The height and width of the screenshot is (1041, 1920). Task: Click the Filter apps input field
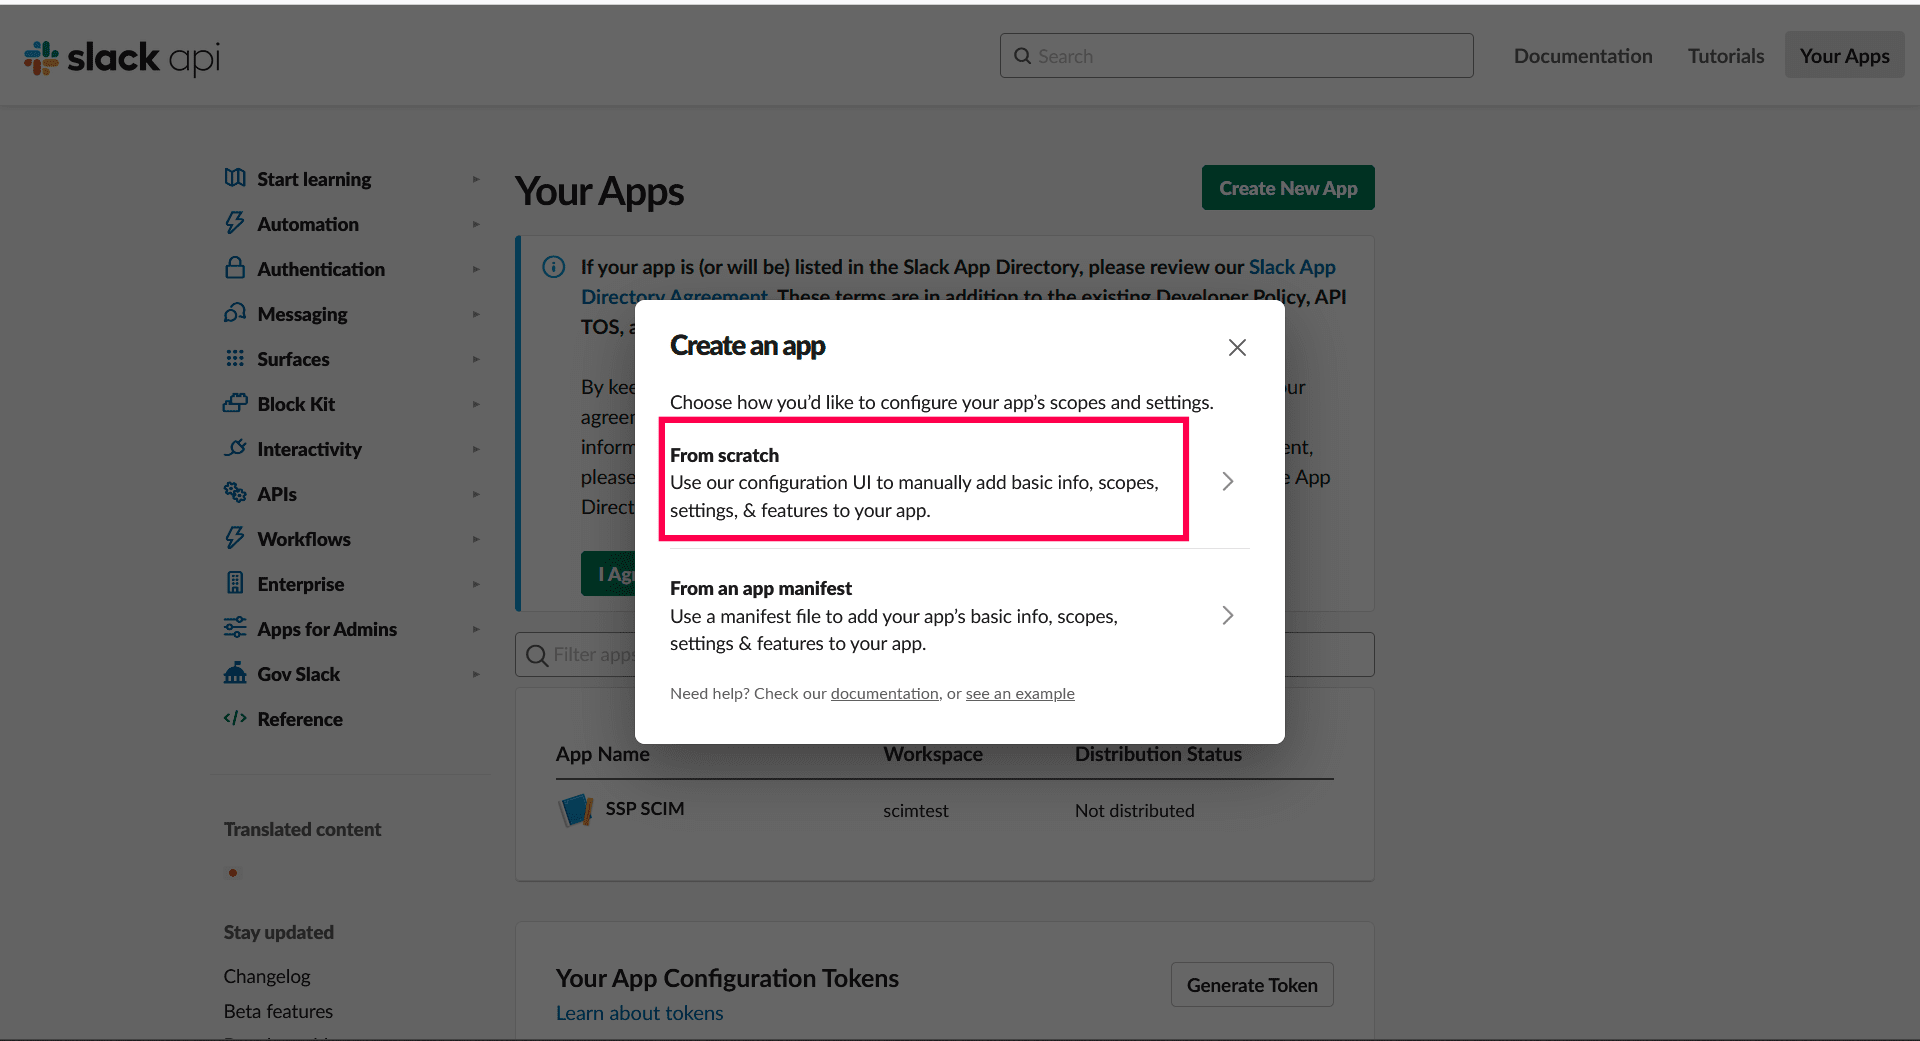tap(945, 655)
